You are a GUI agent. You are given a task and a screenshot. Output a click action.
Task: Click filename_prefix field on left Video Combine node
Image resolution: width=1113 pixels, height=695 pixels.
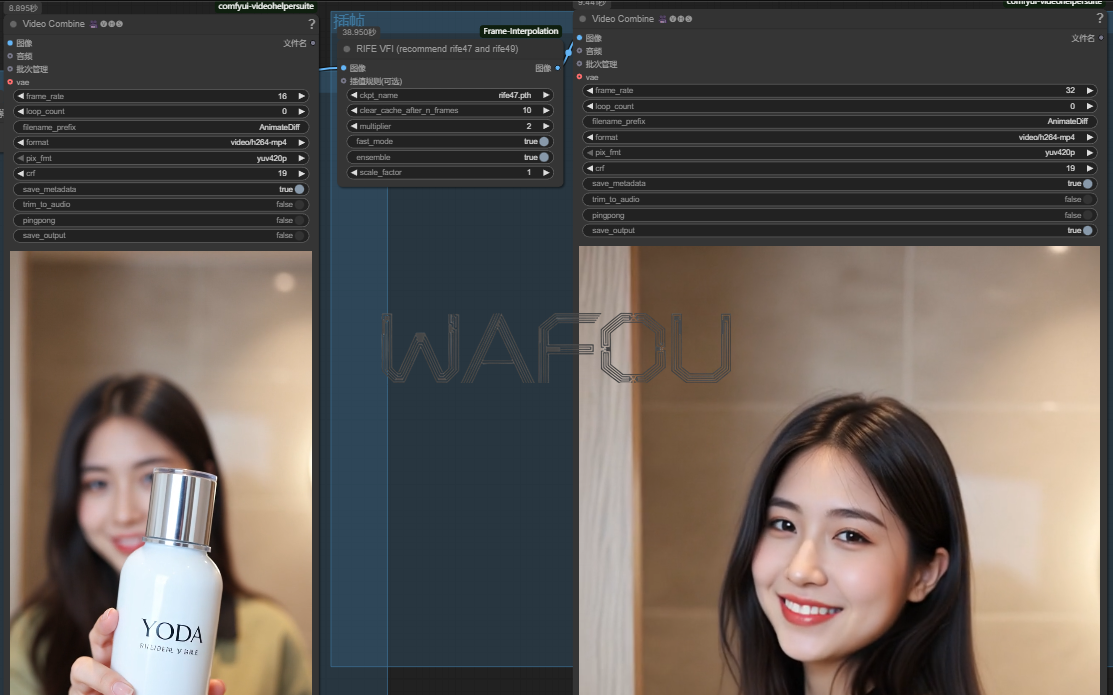161,127
